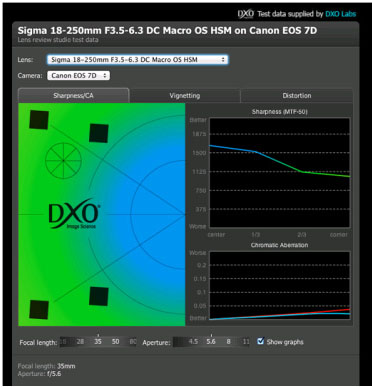Image resolution: width=372 pixels, height=387 pixels.
Task: Click the DXO Image Science logo on chart
Action: tap(74, 214)
